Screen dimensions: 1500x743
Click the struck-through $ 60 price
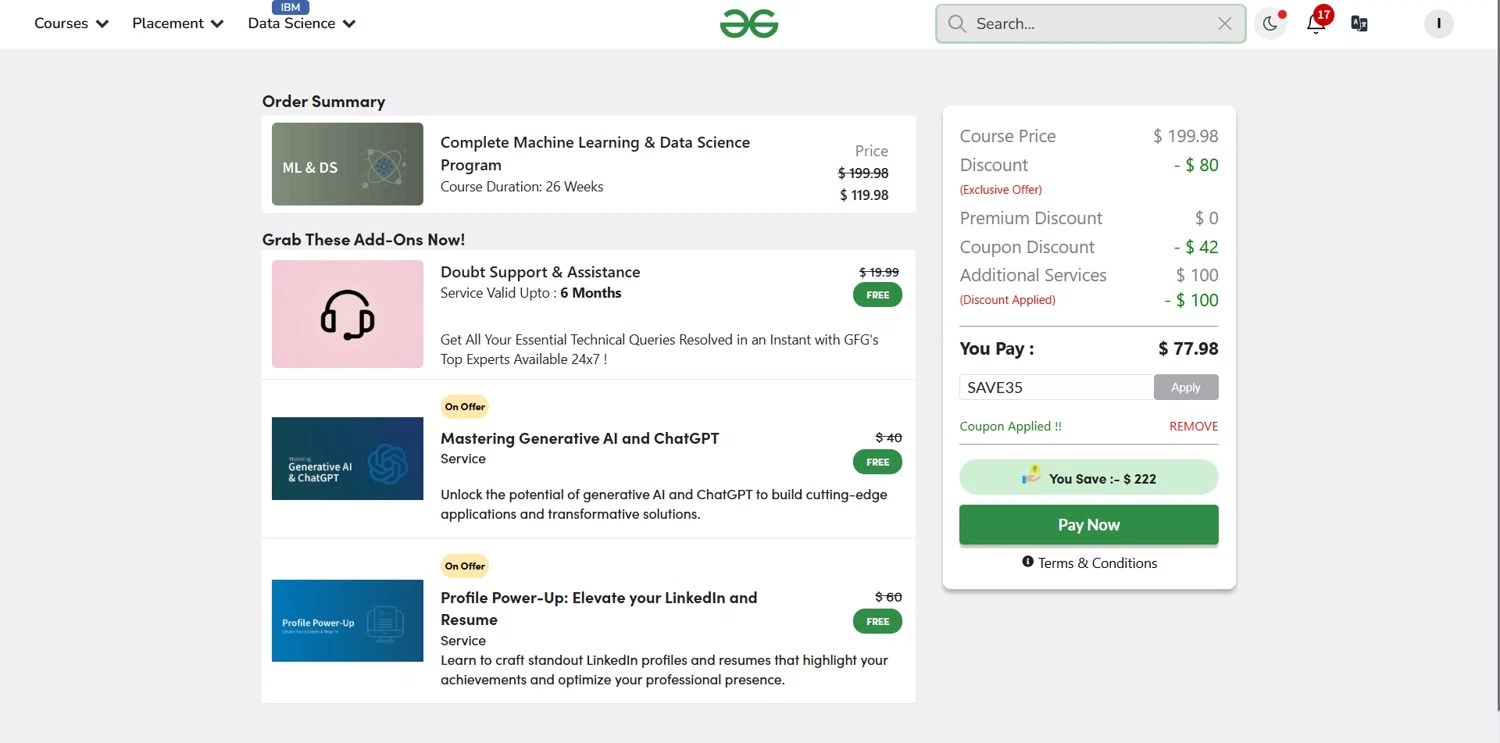(888, 597)
